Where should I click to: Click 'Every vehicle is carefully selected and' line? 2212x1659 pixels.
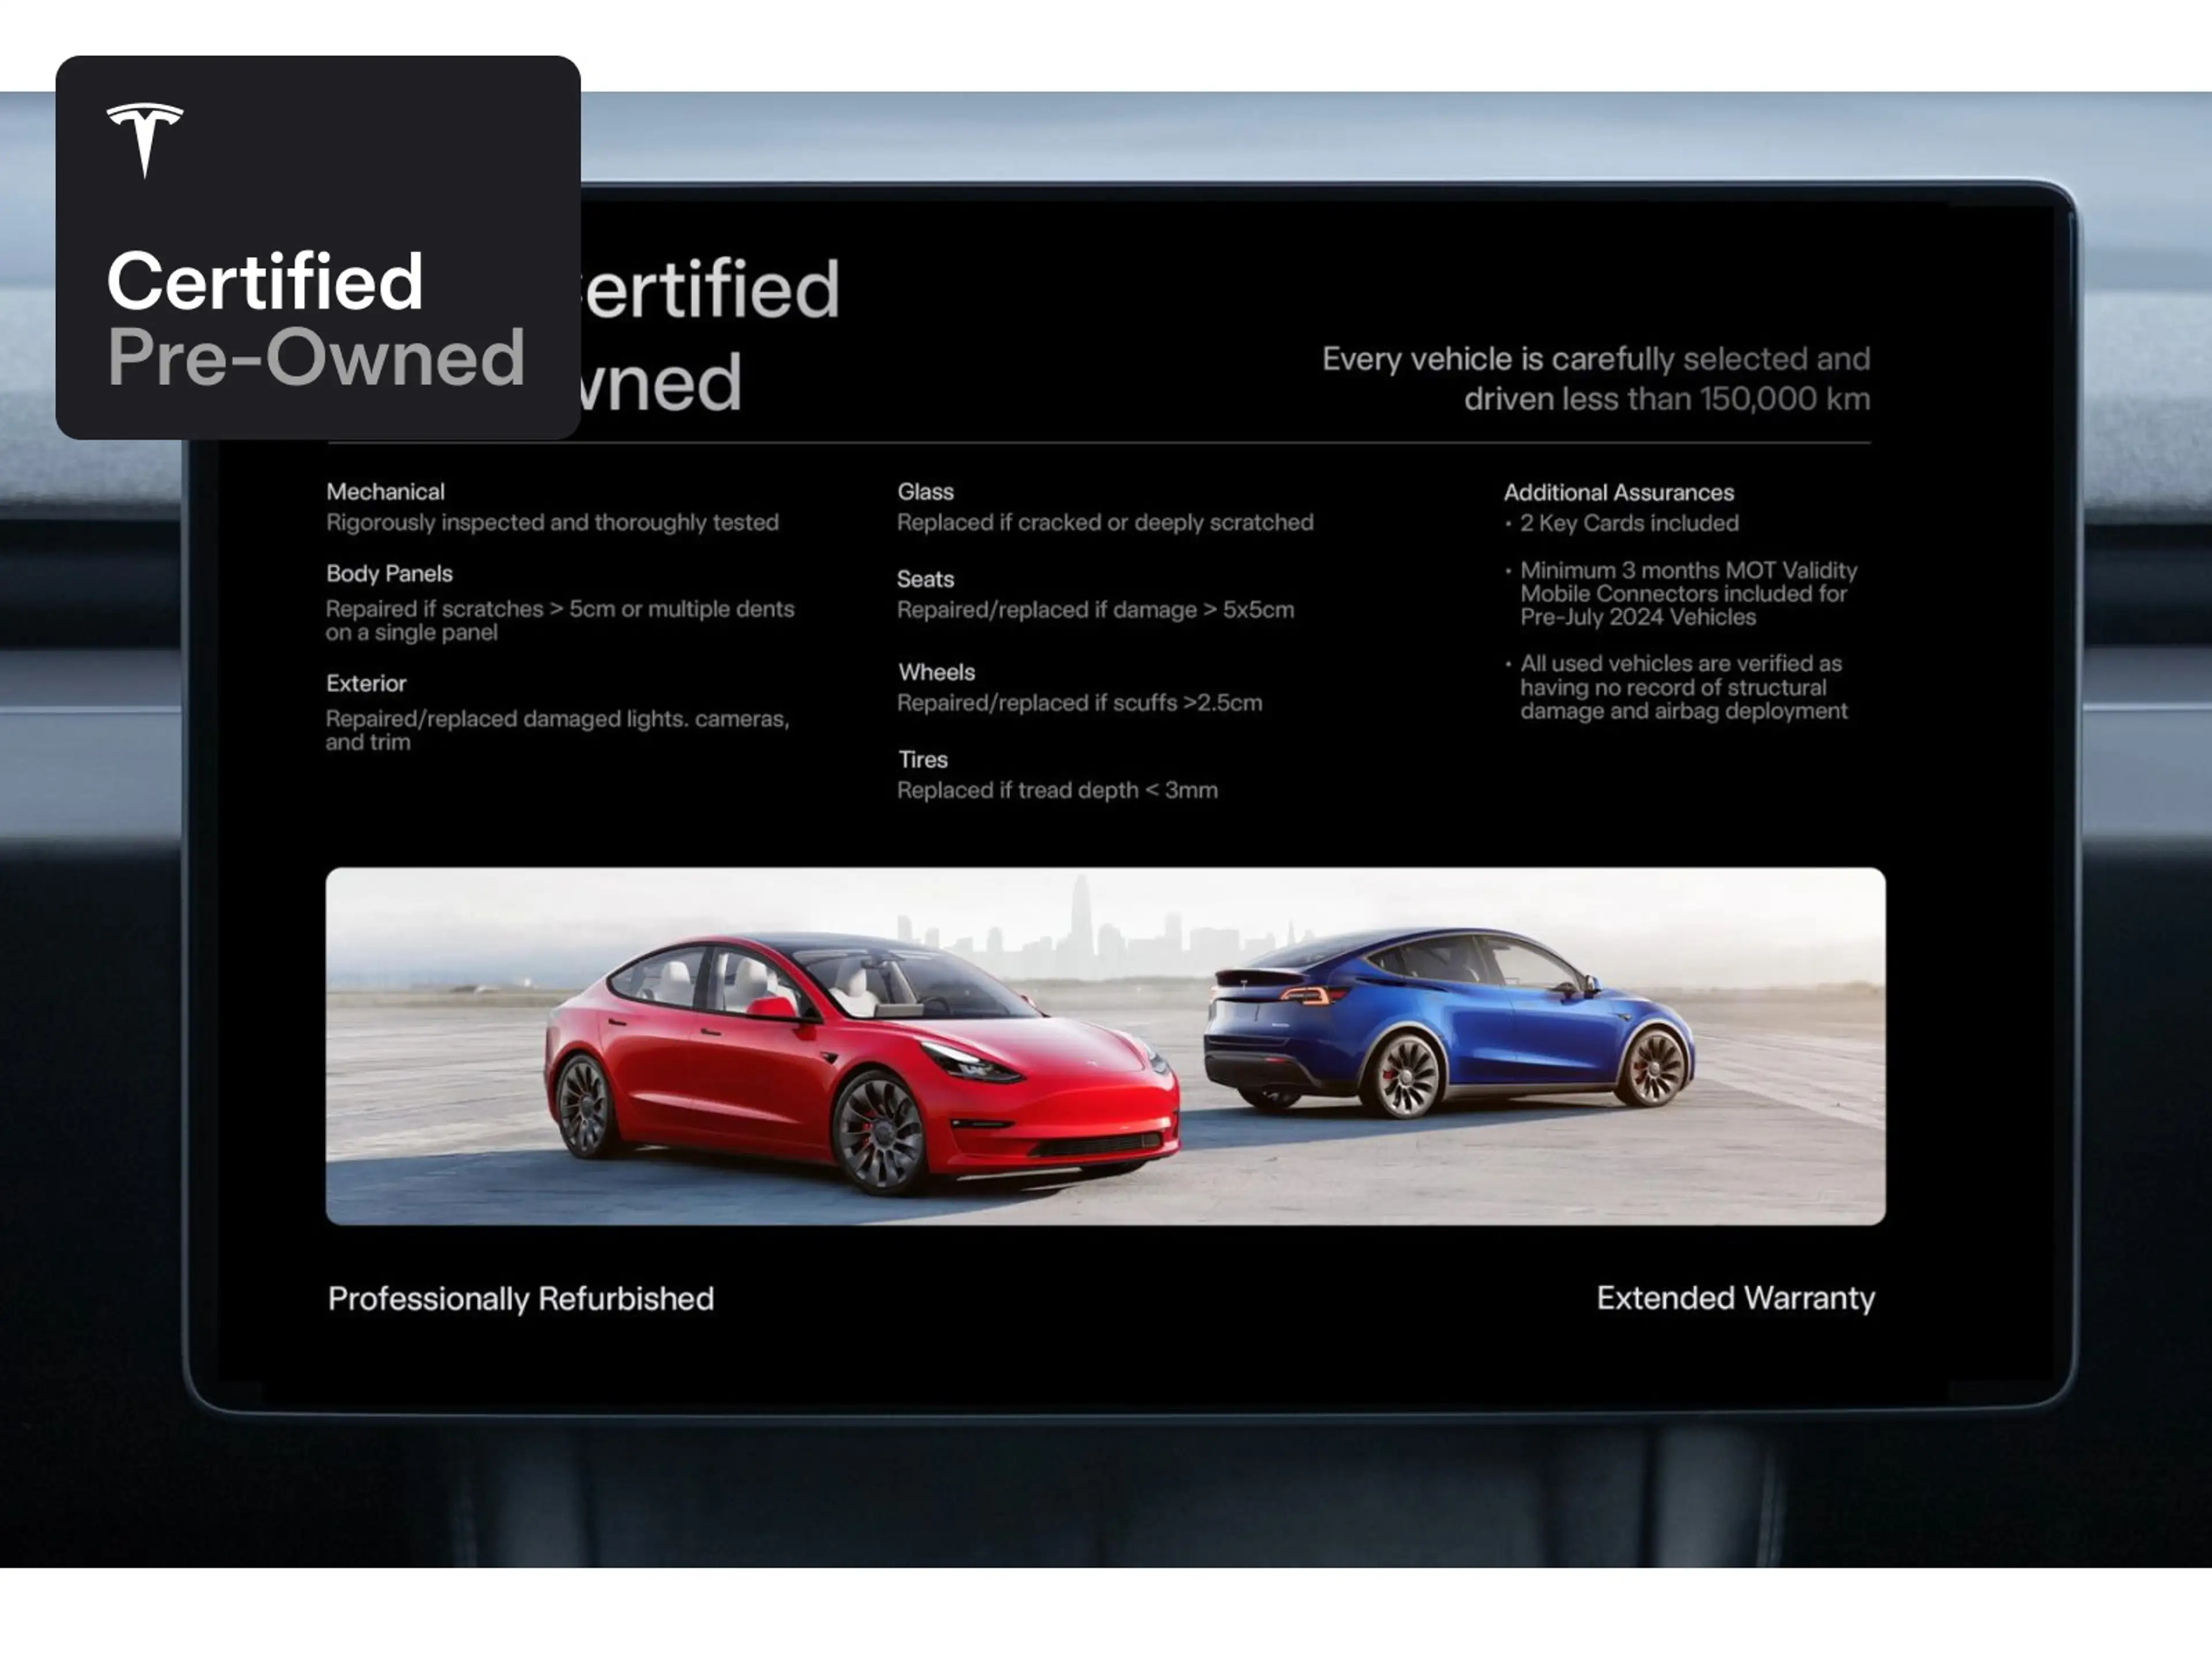(1596, 358)
